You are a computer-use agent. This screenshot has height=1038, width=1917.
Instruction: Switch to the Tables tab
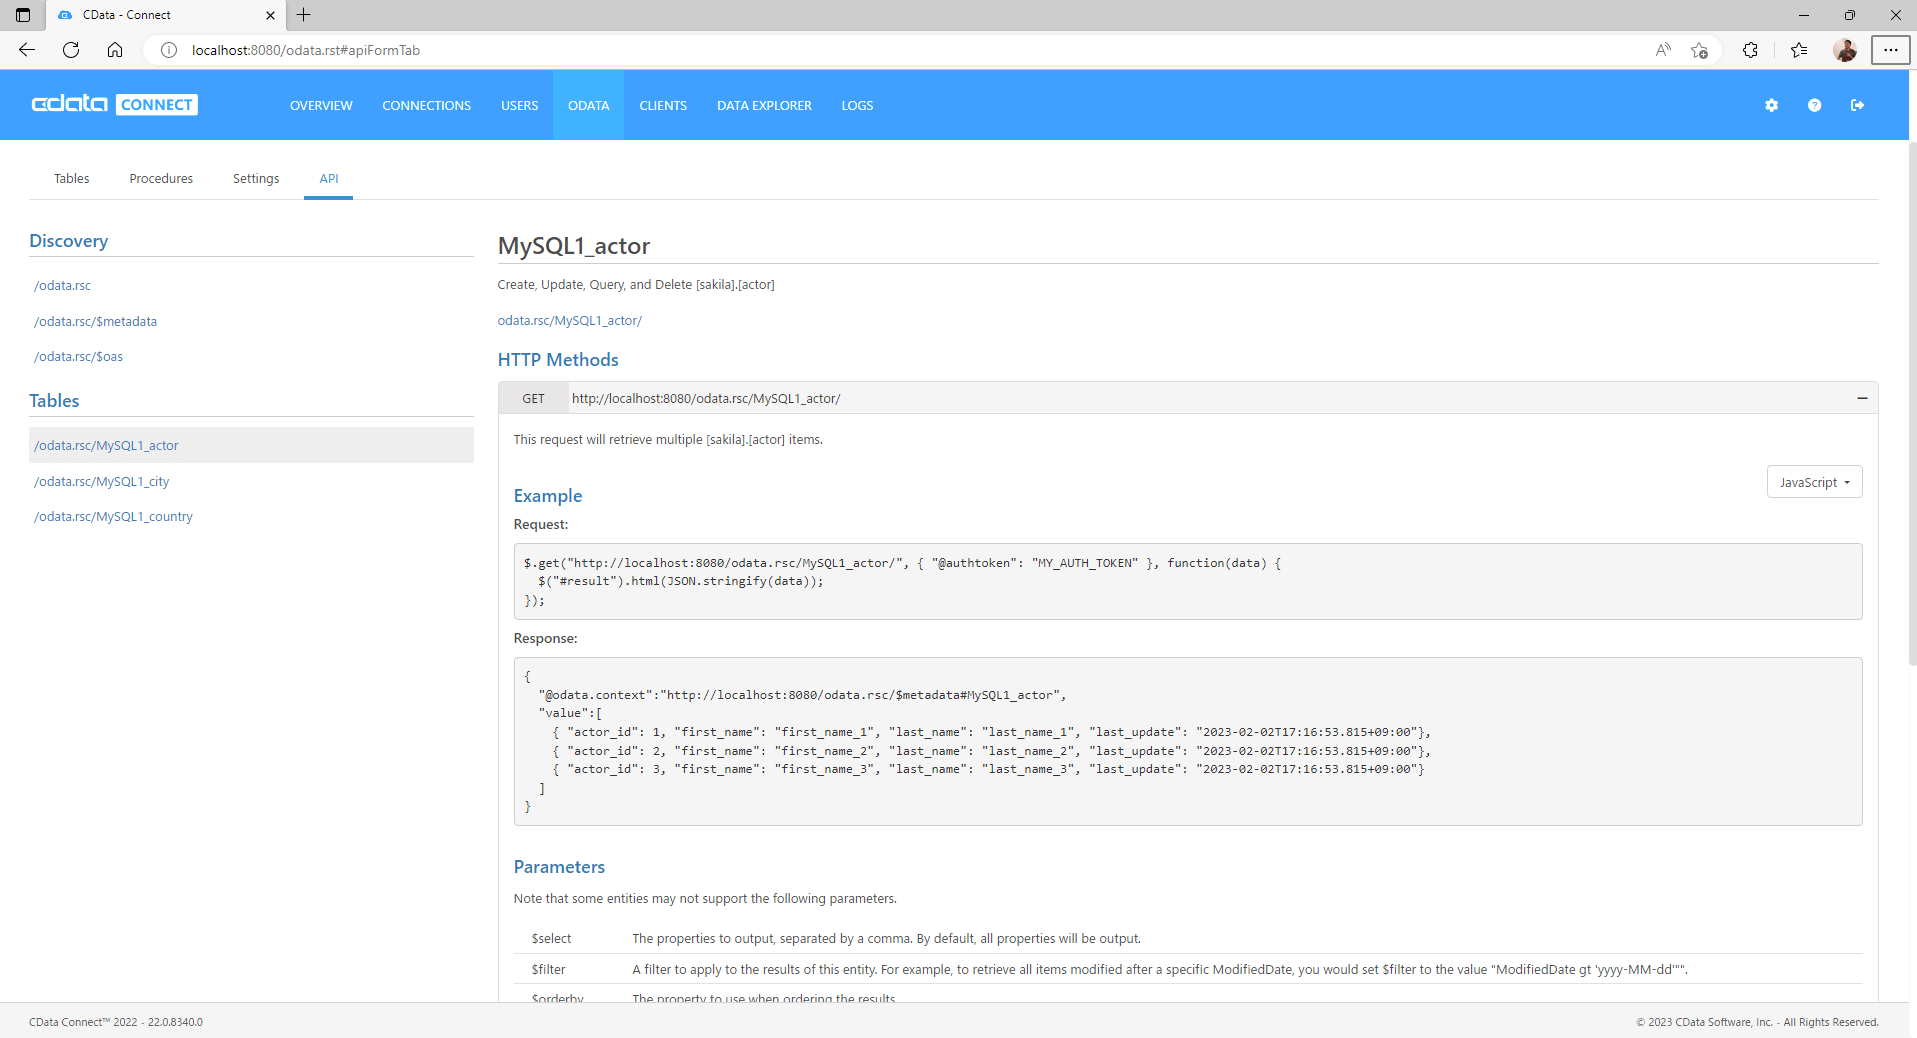(x=71, y=179)
